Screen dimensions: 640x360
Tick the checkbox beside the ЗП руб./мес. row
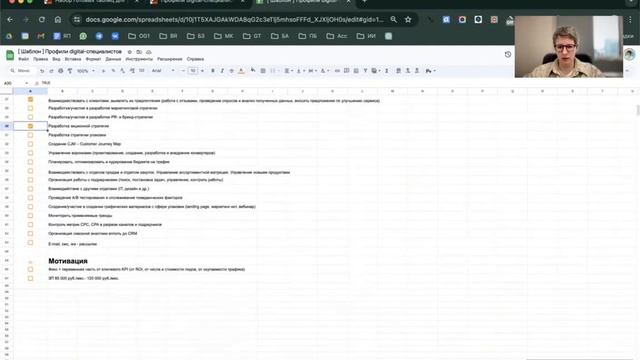30,278
